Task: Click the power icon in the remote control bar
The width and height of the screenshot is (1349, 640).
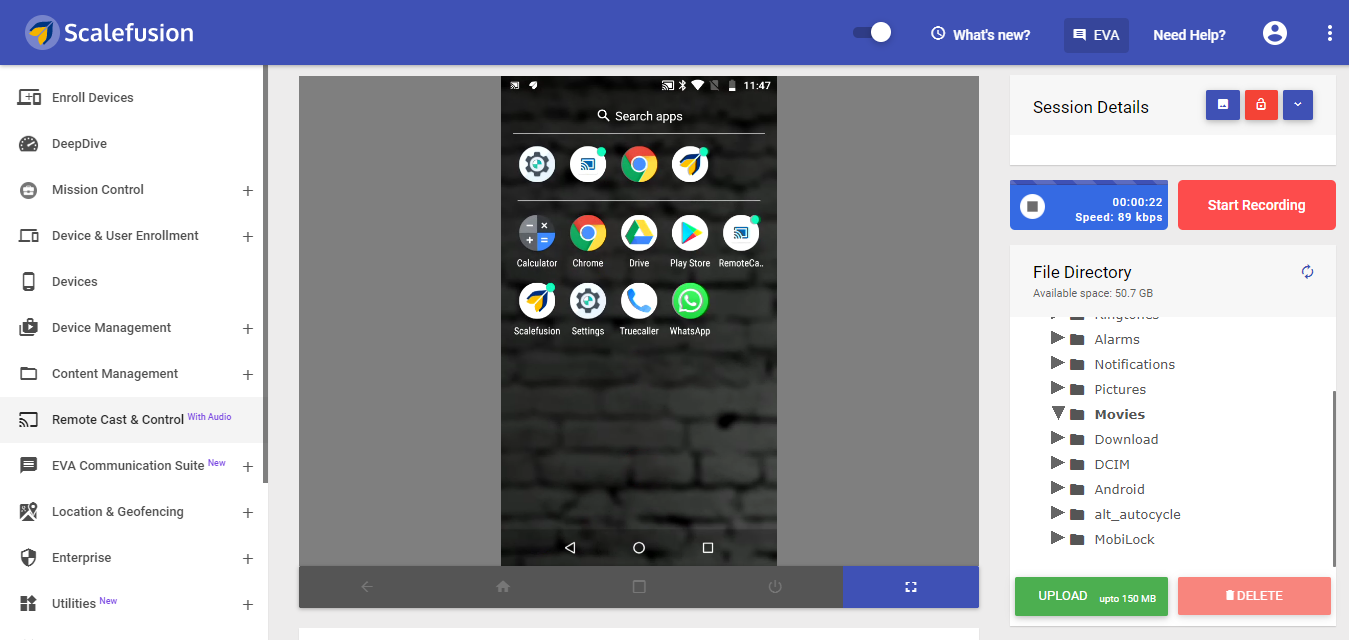Action: [775, 587]
